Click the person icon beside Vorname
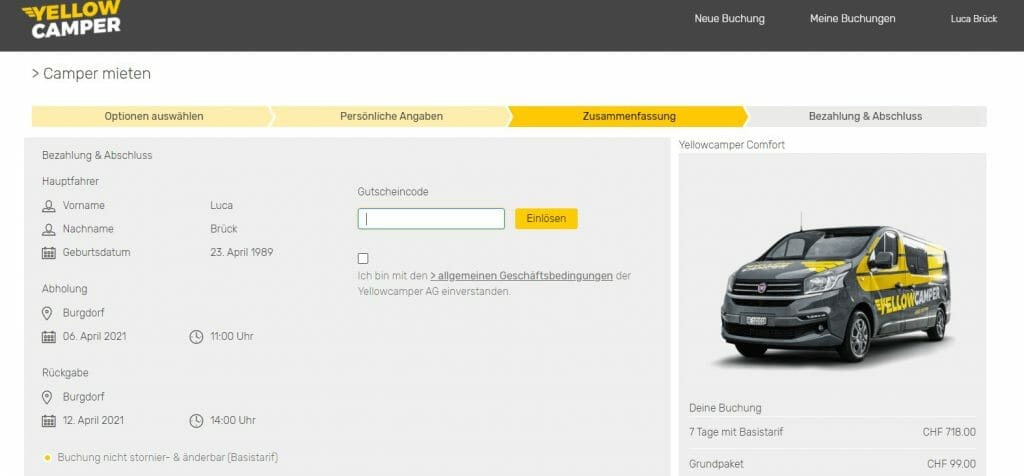Screen dimensions: 1024x476 (48, 206)
